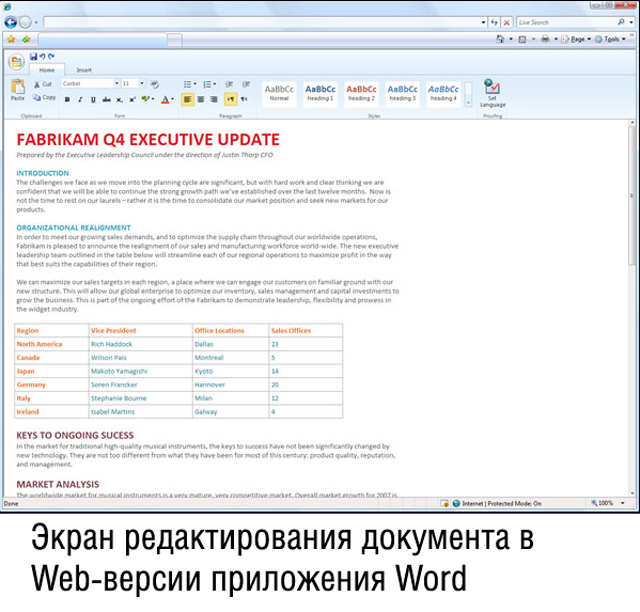Set right-to-left text direction
The height and width of the screenshot is (612, 640).
coord(244,99)
